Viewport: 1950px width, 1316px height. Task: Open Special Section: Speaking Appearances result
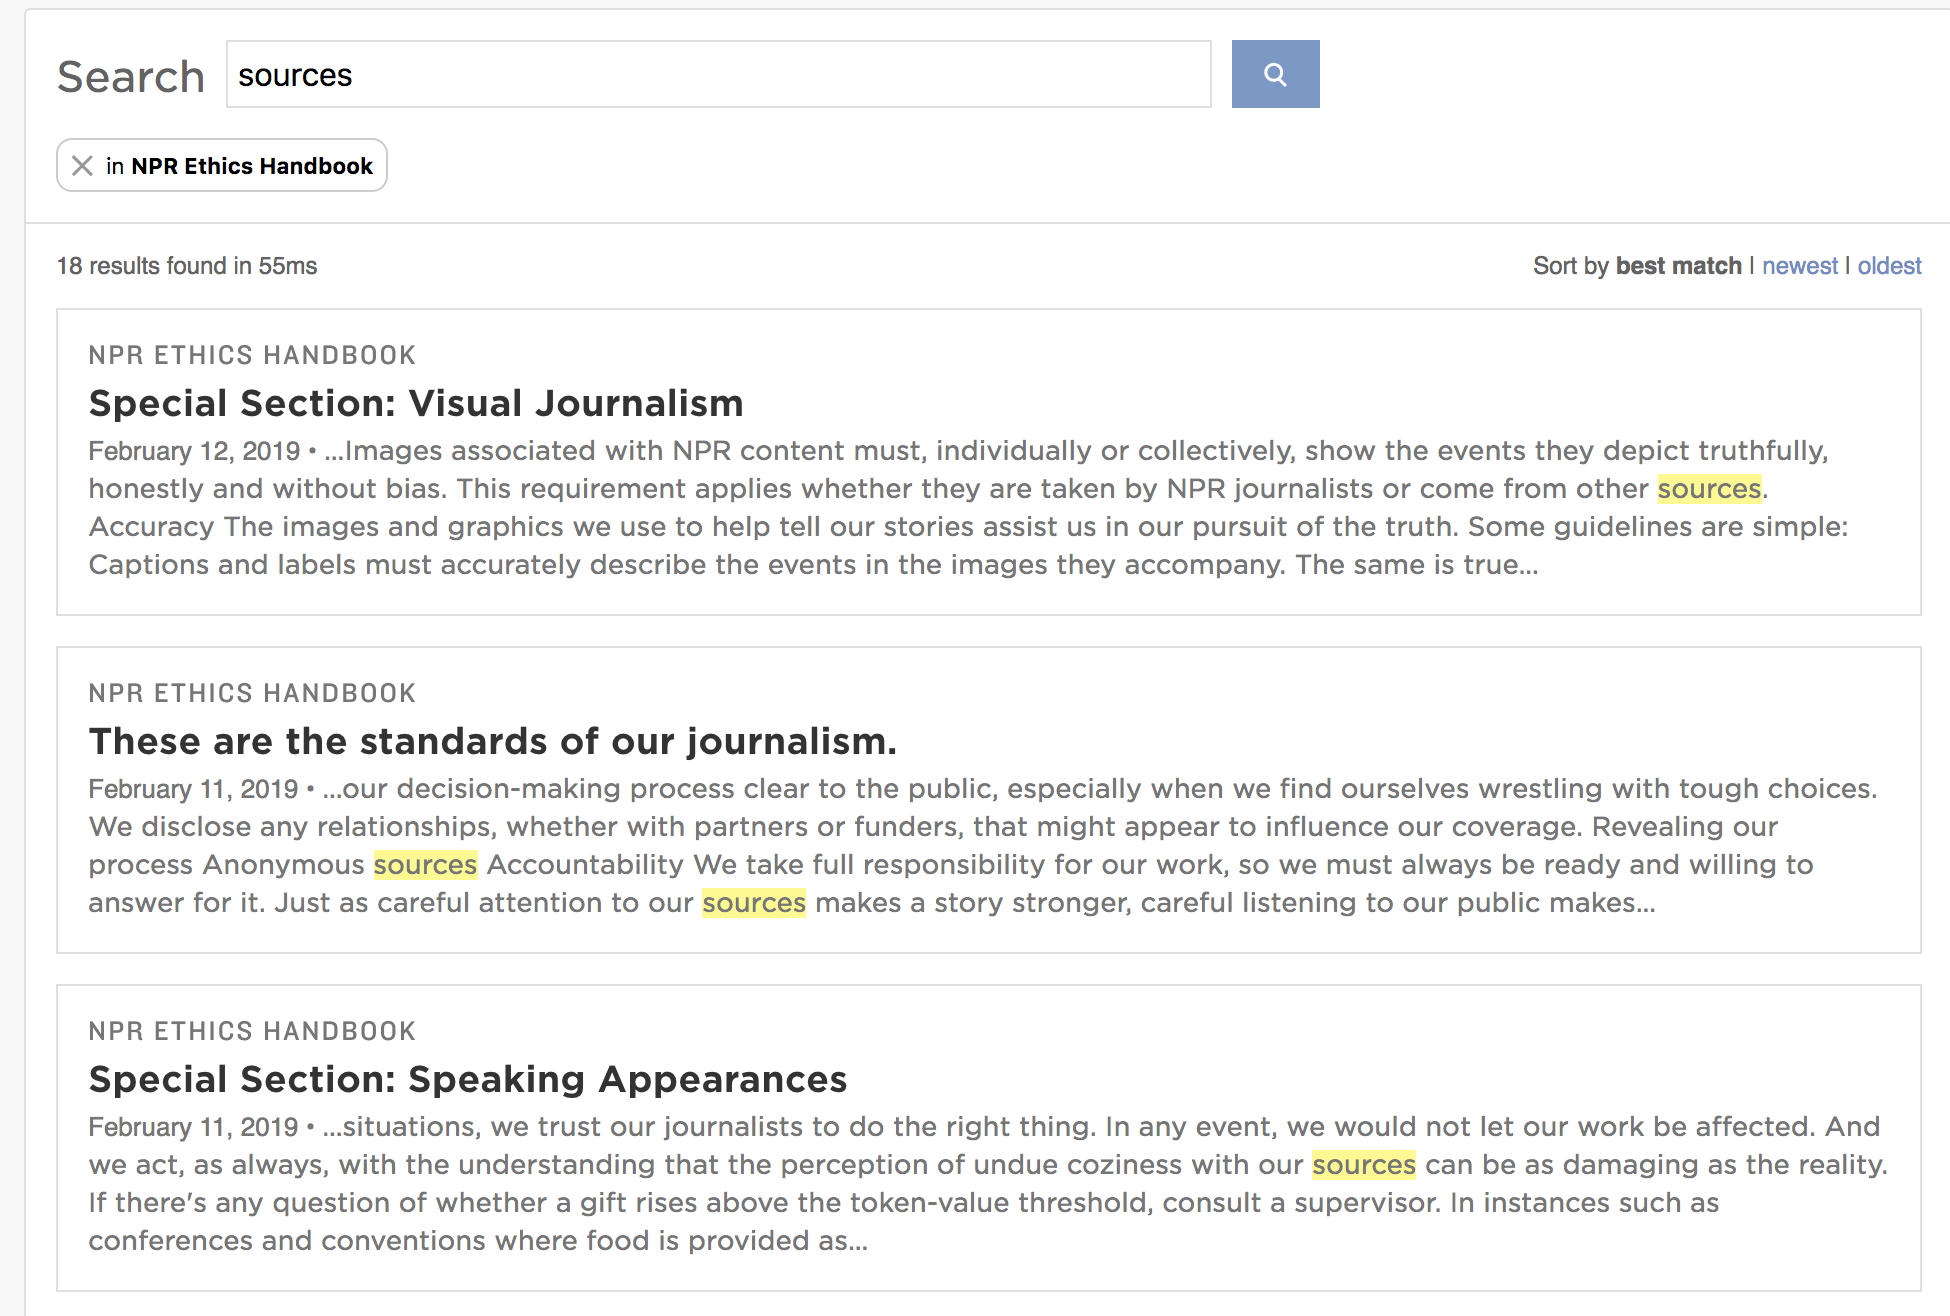(x=467, y=1079)
